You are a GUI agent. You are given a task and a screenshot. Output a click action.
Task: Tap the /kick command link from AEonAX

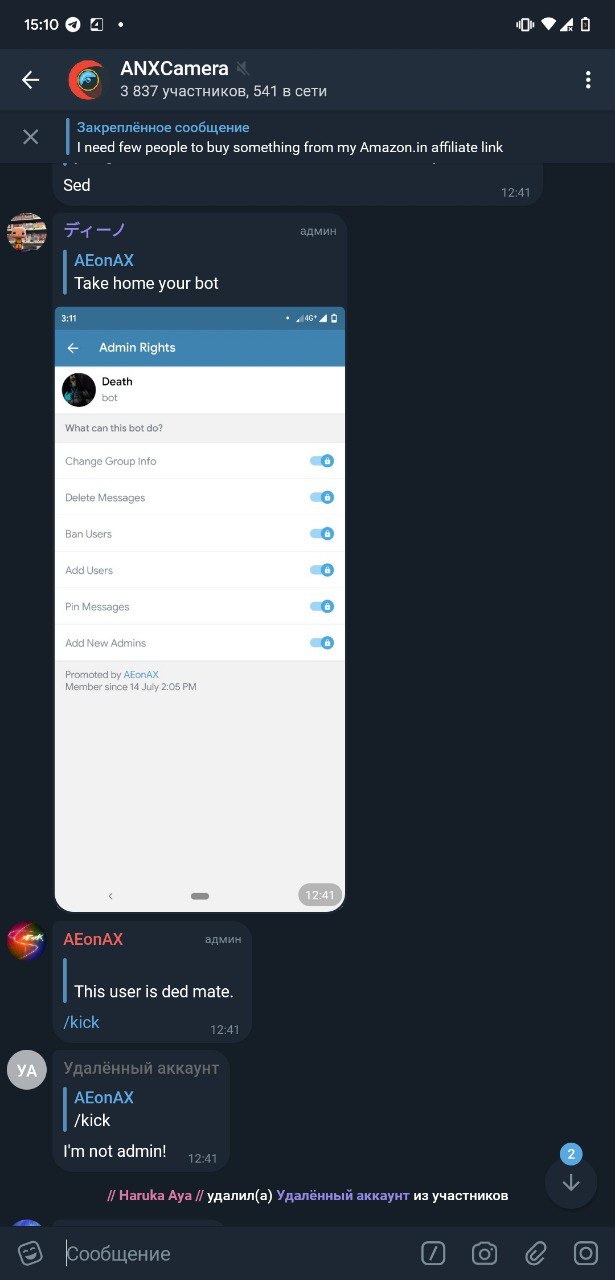coord(82,1022)
